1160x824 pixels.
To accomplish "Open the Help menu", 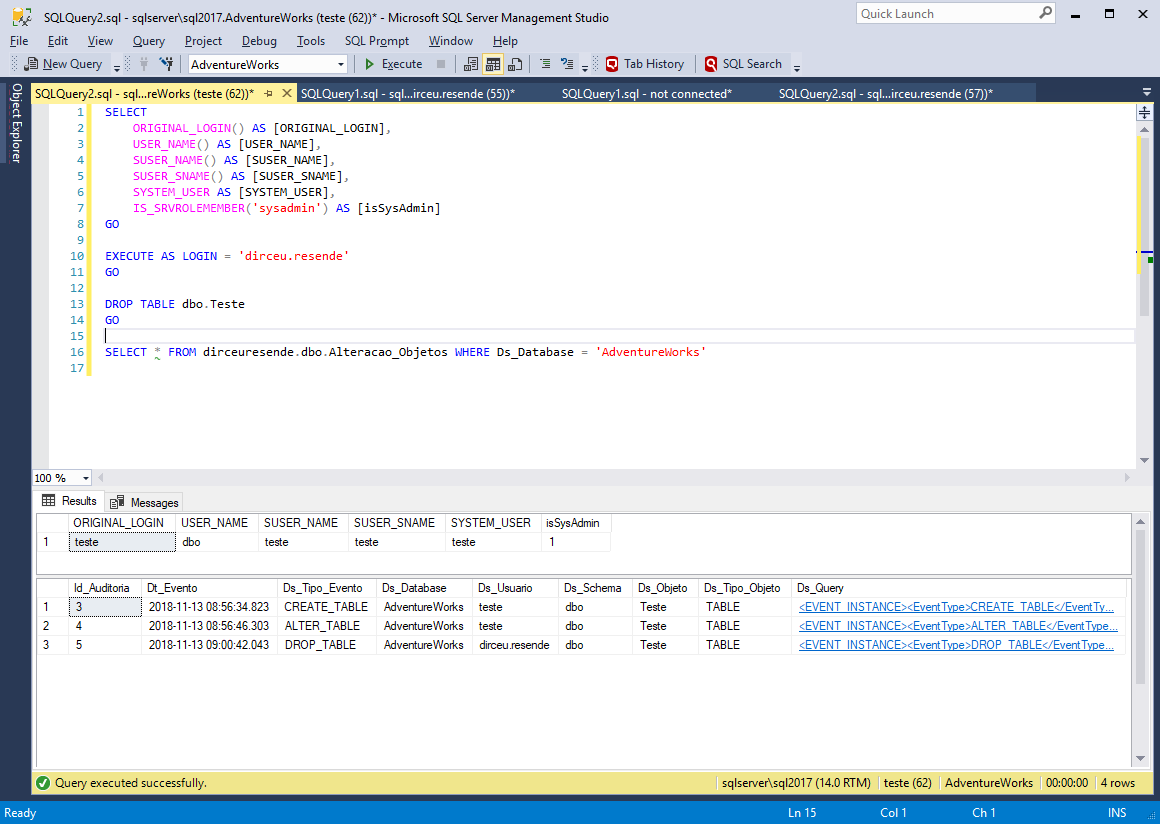I will tap(505, 41).
